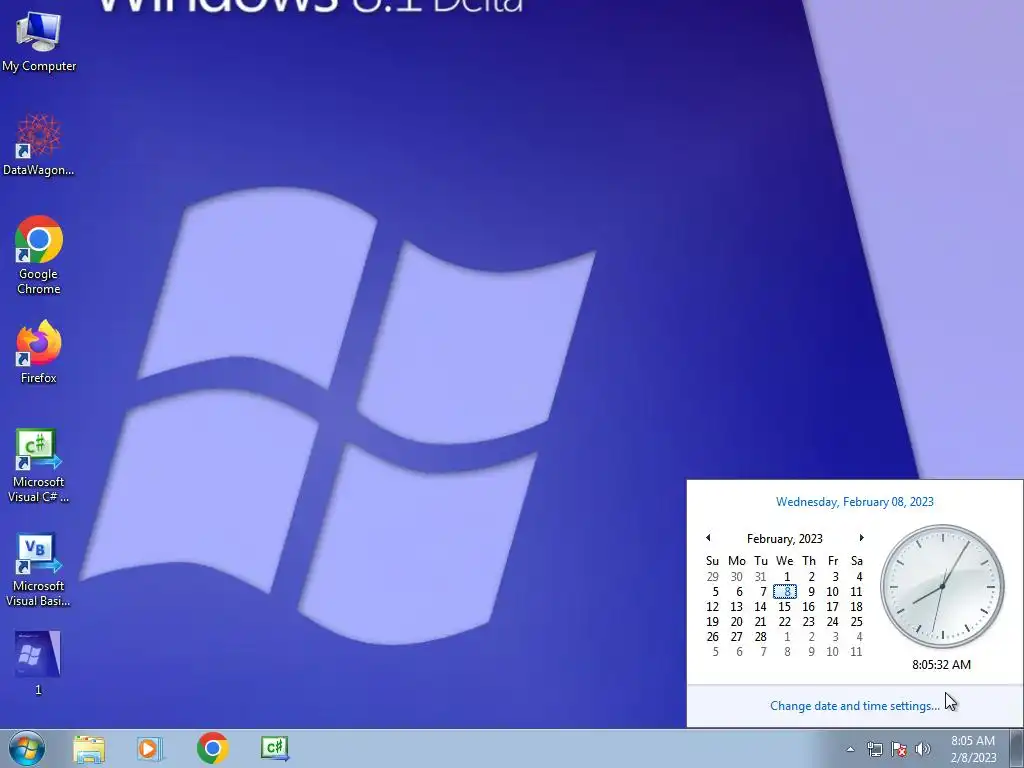Viewport: 1024px width, 768px height.
Task: Click the volume speaker tray icon
Action: 923,749
